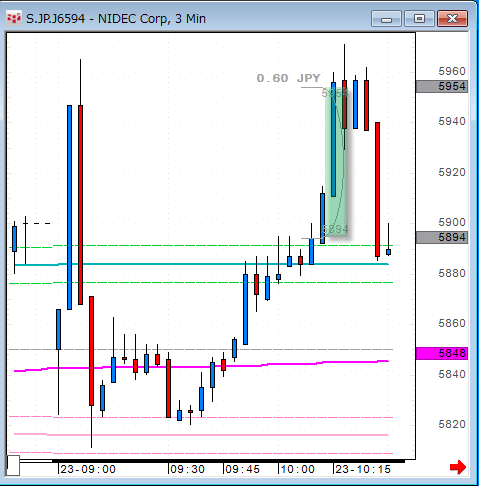The image size is (479, 486).
Task: Click the 09:30 time axis label
Action: [187, 469]
